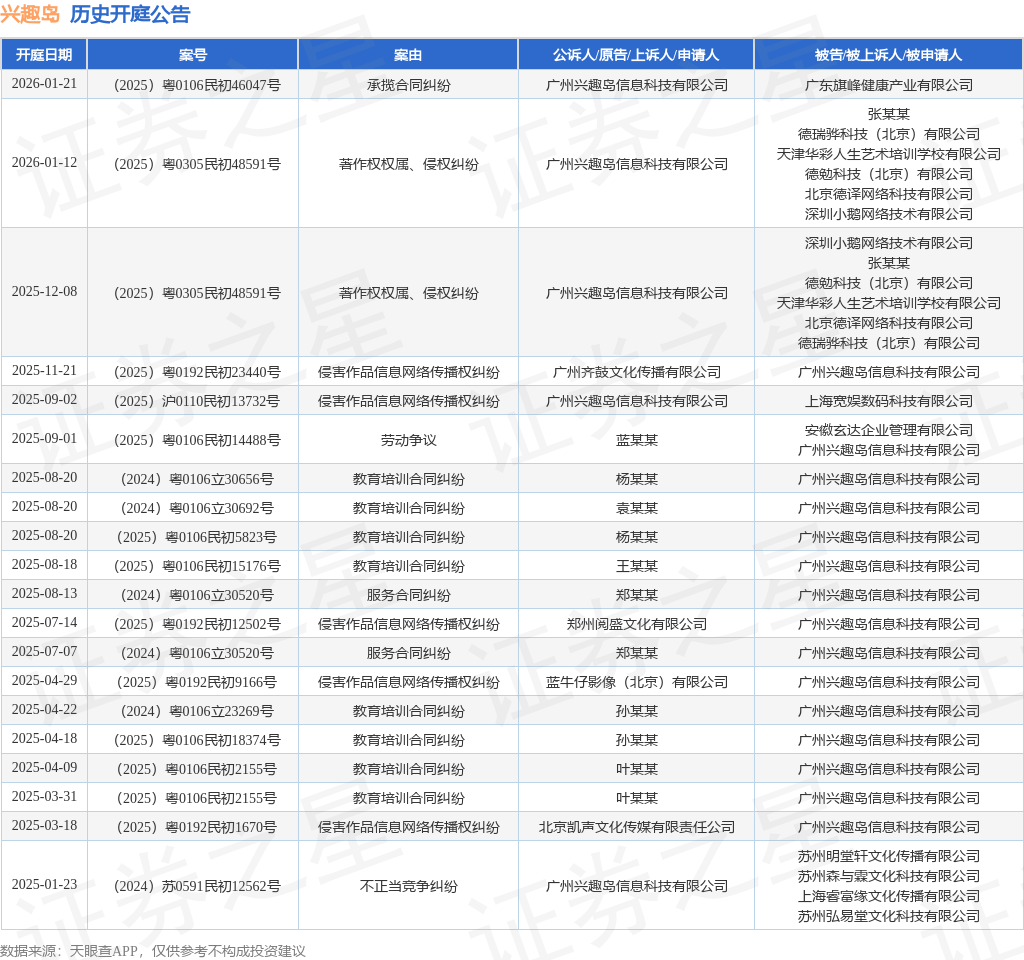The width and height of the screenshot is (1024, 960).
Task: Select date cell 2025-11-21
Action: 44,371
